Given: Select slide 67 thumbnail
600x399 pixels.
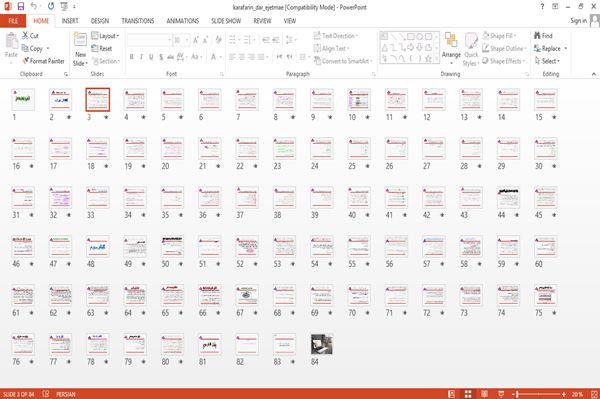Looking at the screenshot, I should click(x=247, y=295).
